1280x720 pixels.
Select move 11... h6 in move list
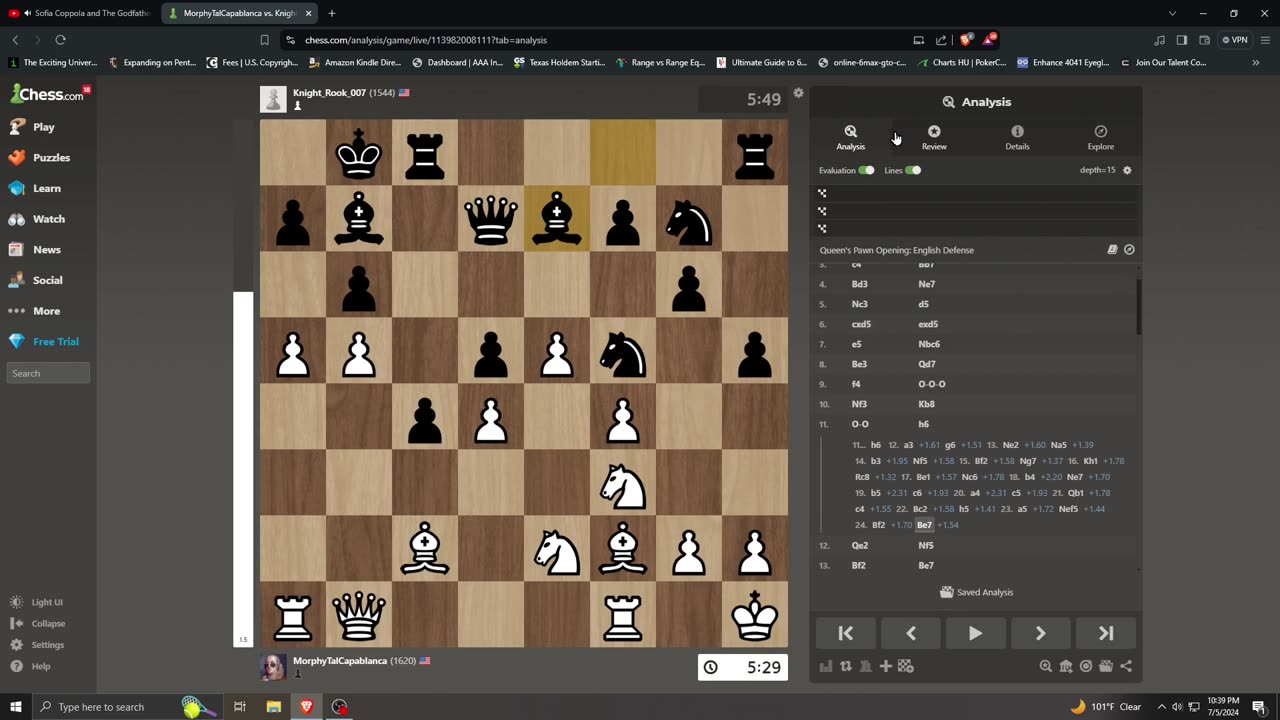click(924, 424)
